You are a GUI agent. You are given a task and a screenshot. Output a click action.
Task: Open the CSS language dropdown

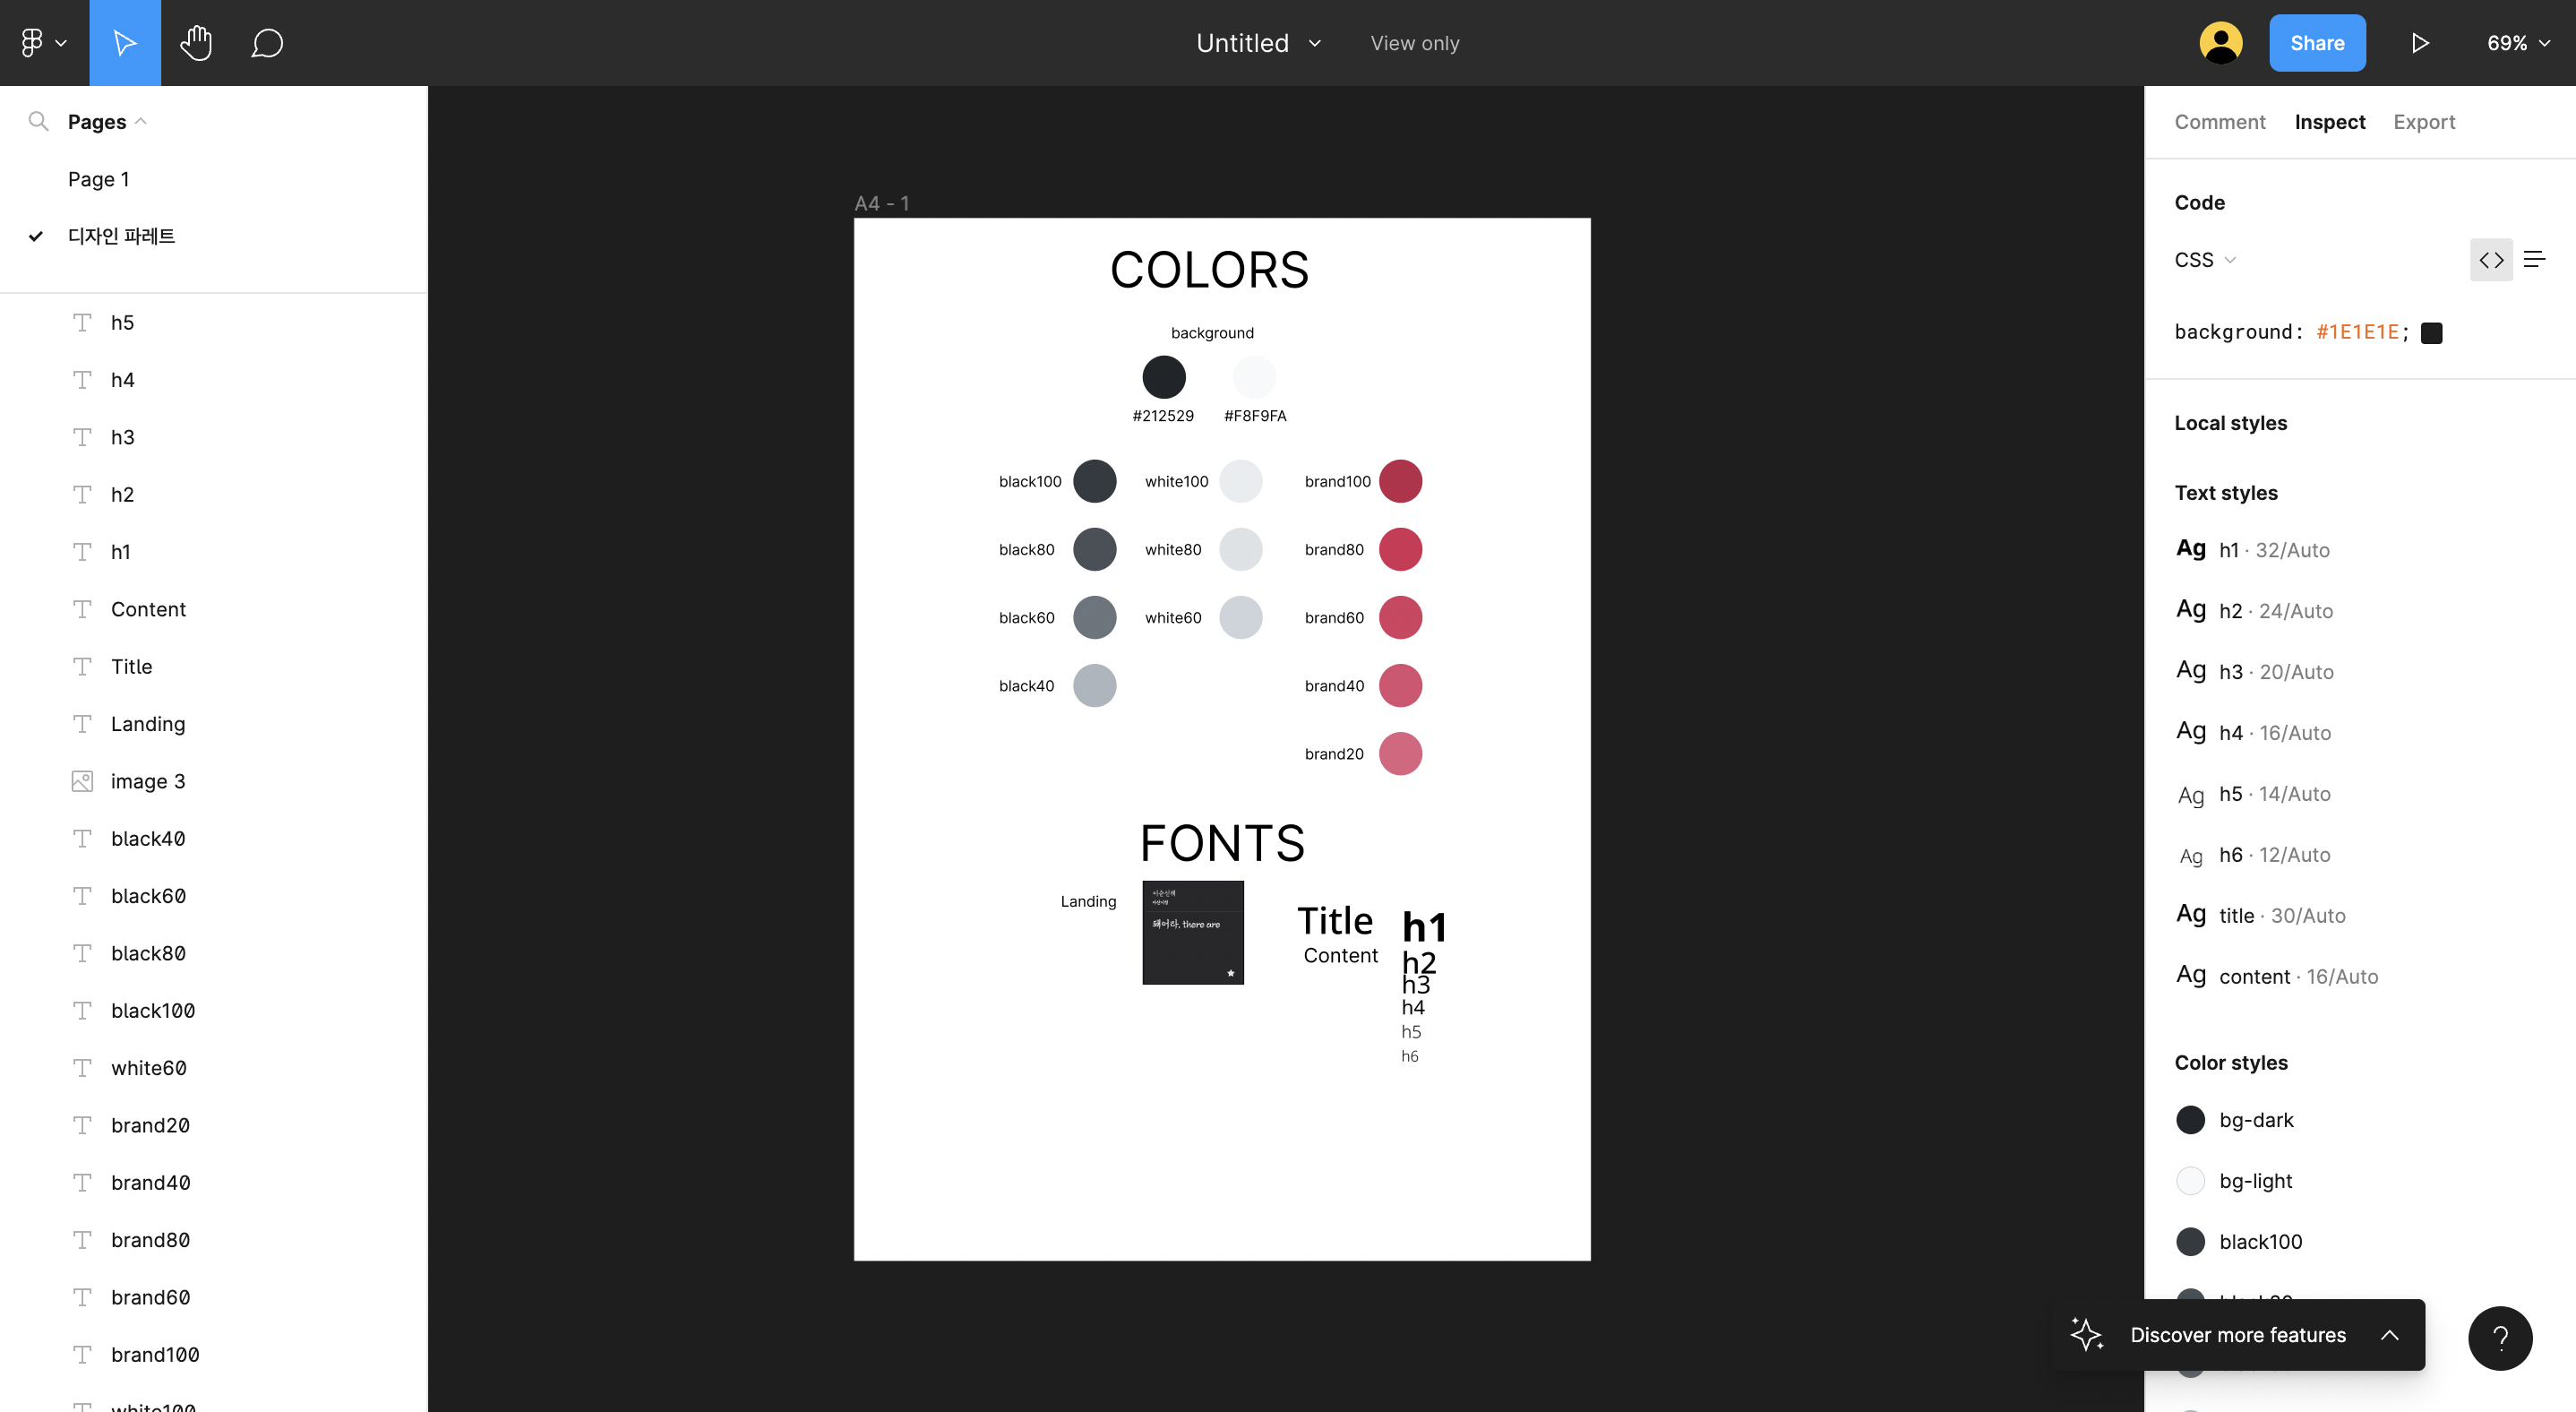pyautogui.click(x=2204, y=260)
